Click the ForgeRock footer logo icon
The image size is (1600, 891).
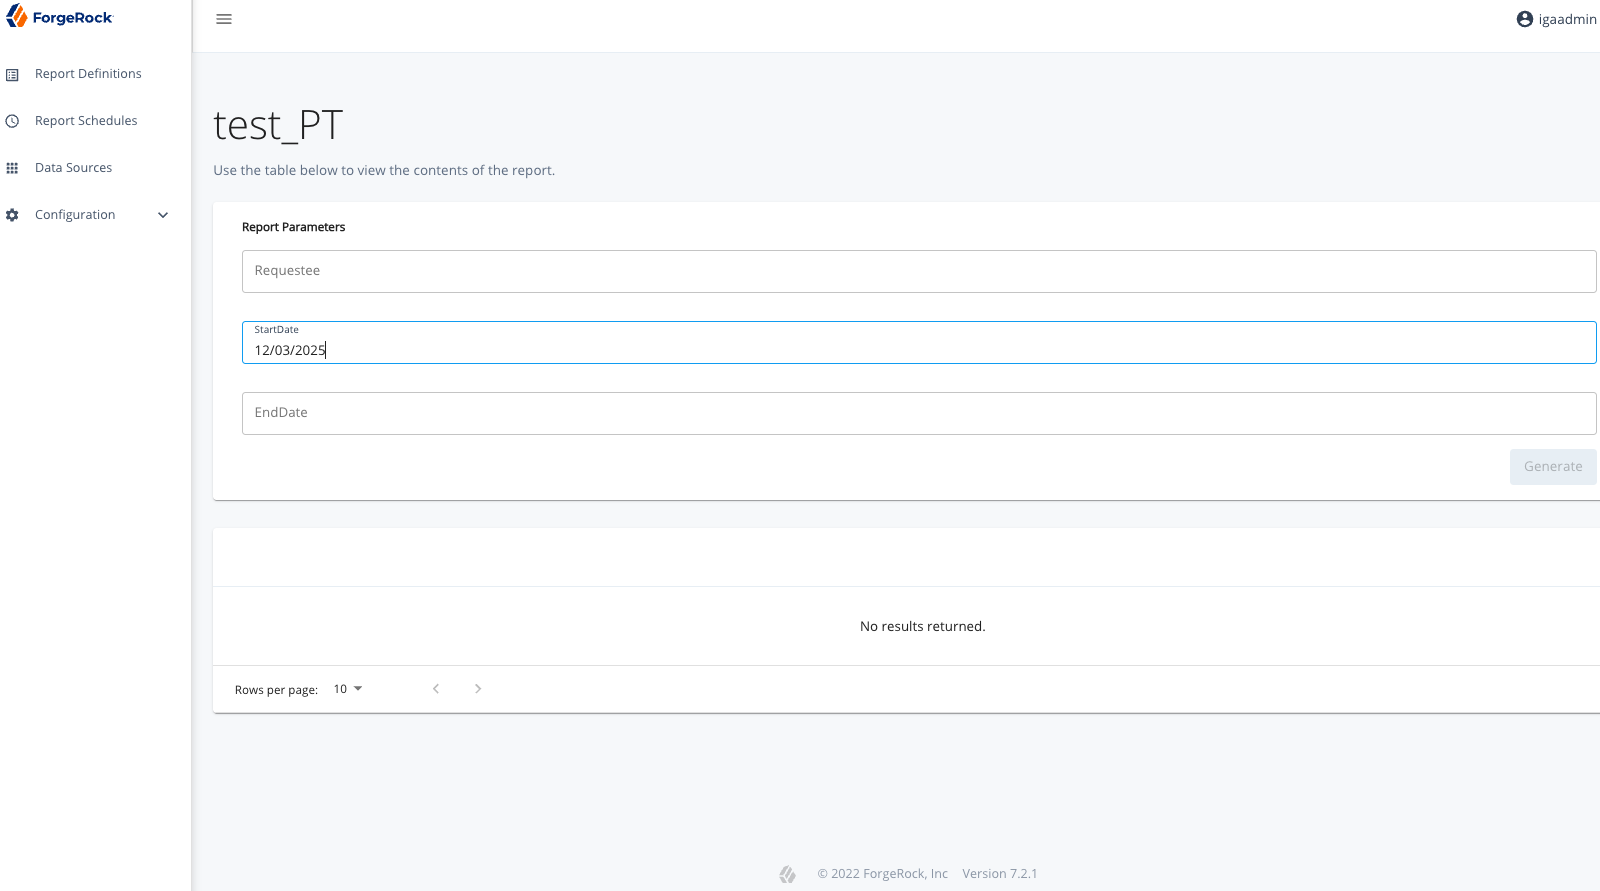point(788,874)
